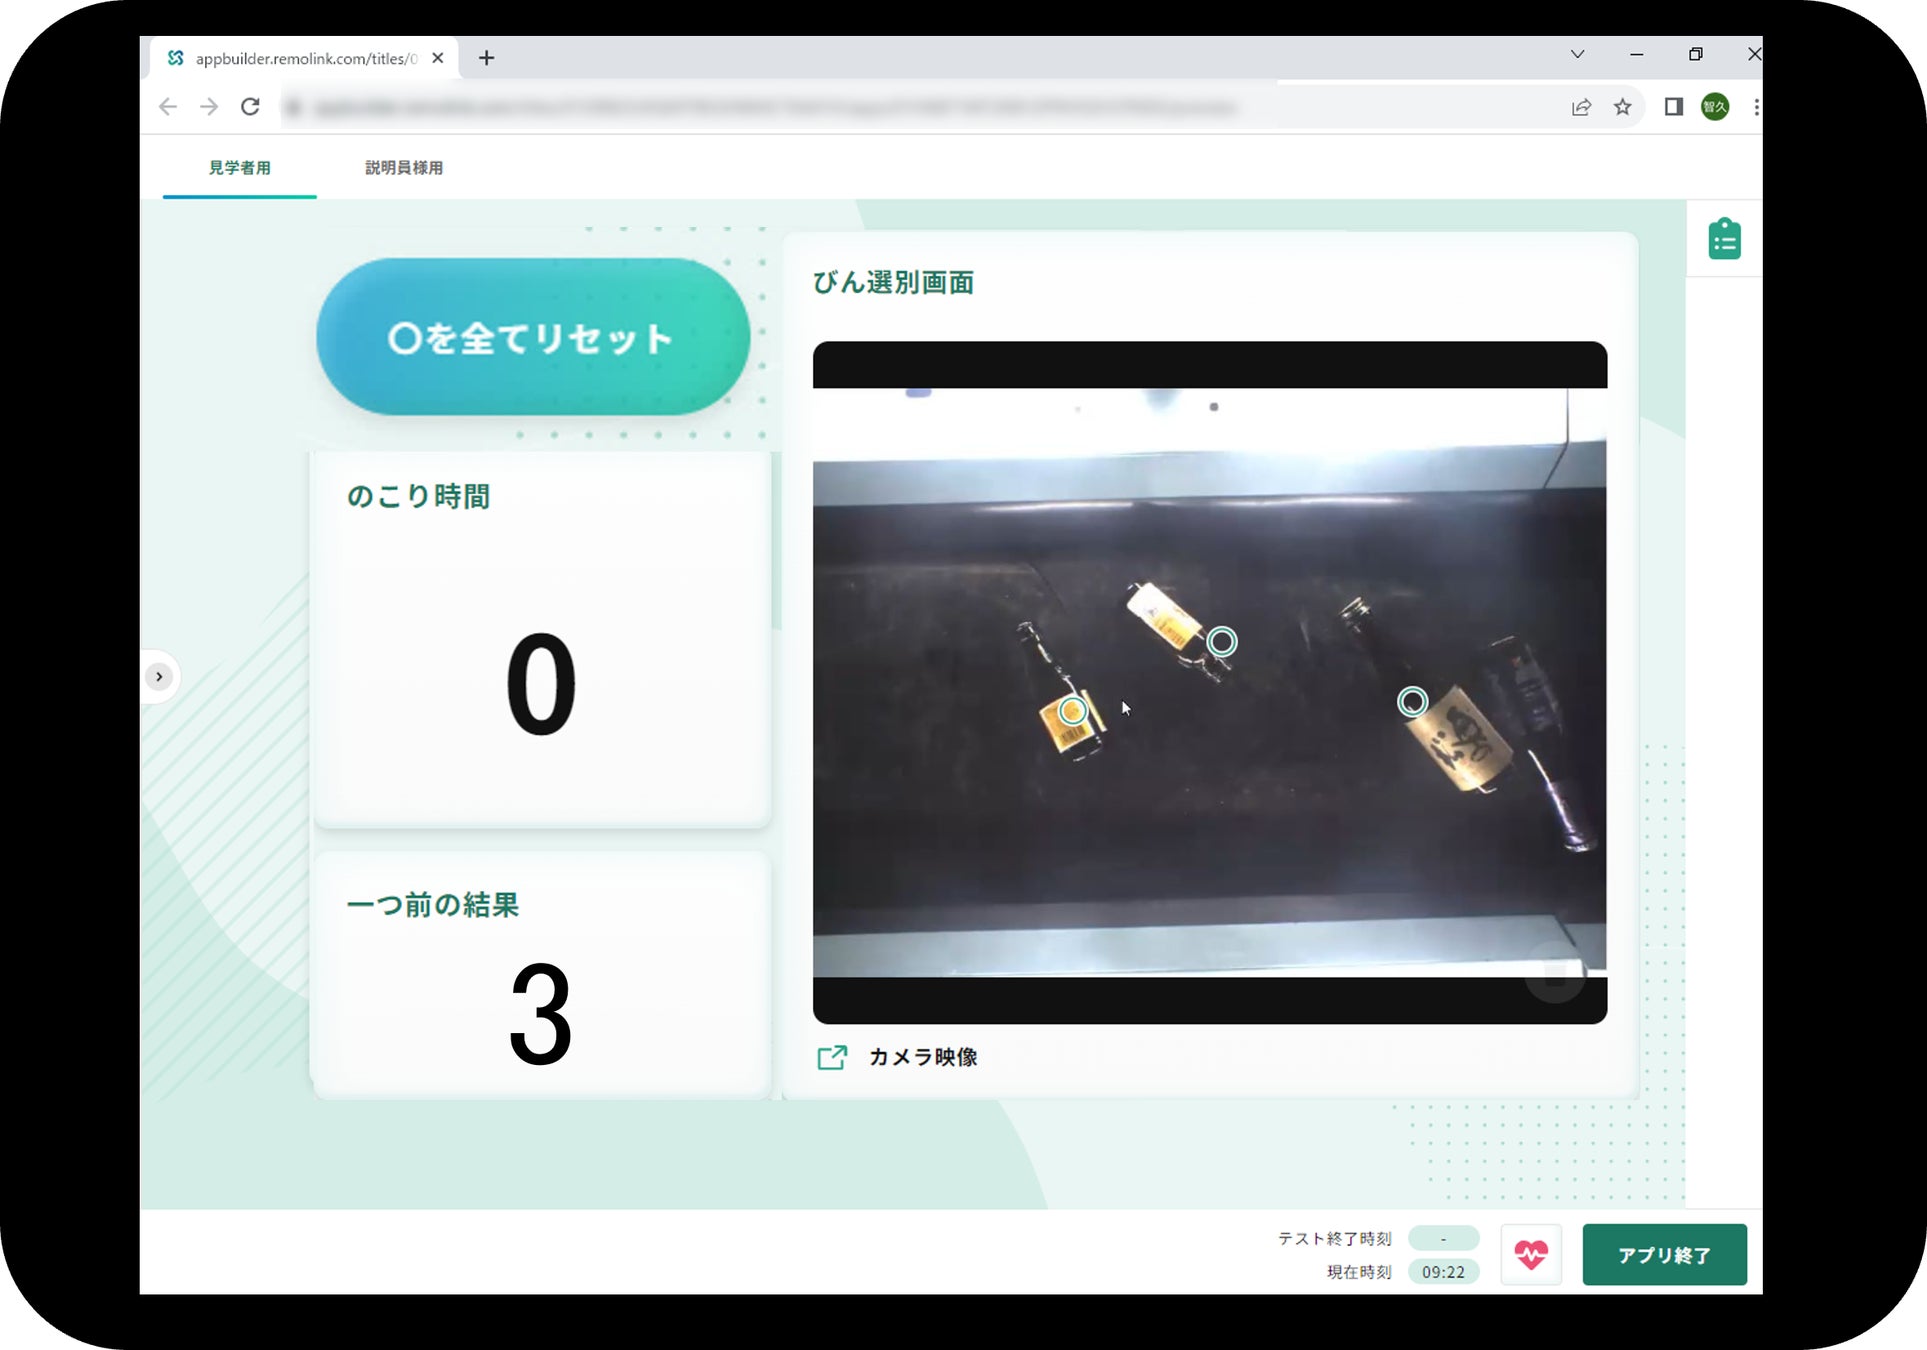Open camera feed in external window icon
Image resolution: width=1927 pixels, height=1350 pixels.
click(x=832, y=1057)
